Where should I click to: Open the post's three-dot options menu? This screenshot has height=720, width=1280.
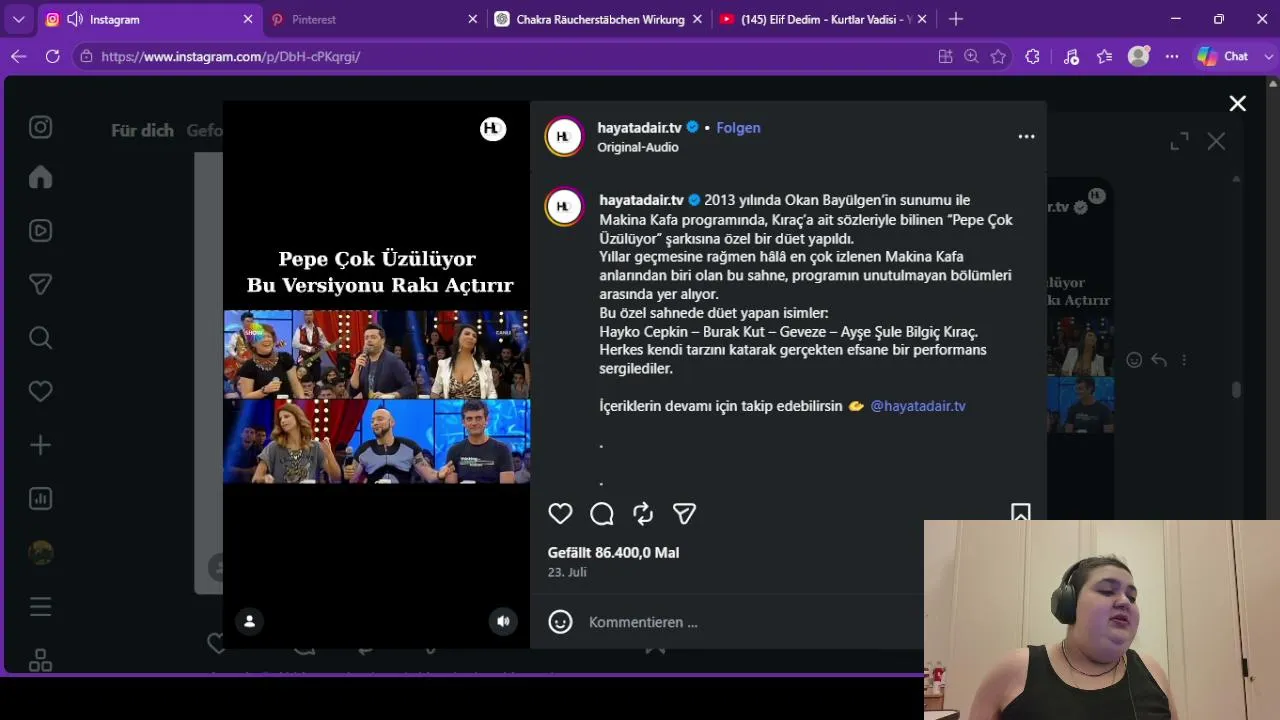point(1026,137)
